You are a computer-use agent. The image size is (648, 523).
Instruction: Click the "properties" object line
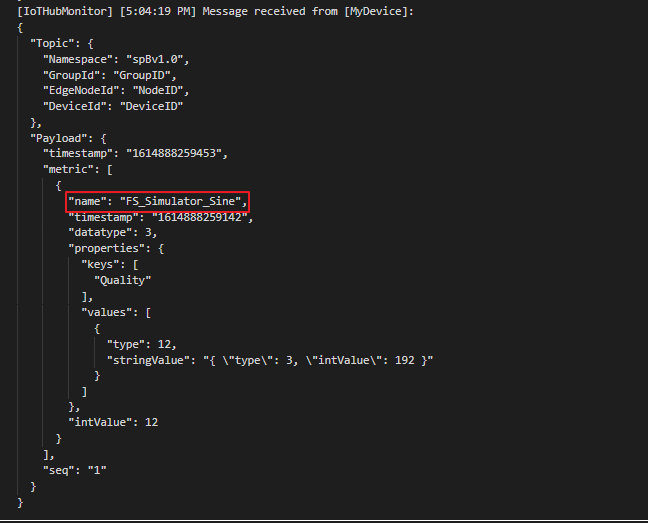click(116, 248)
